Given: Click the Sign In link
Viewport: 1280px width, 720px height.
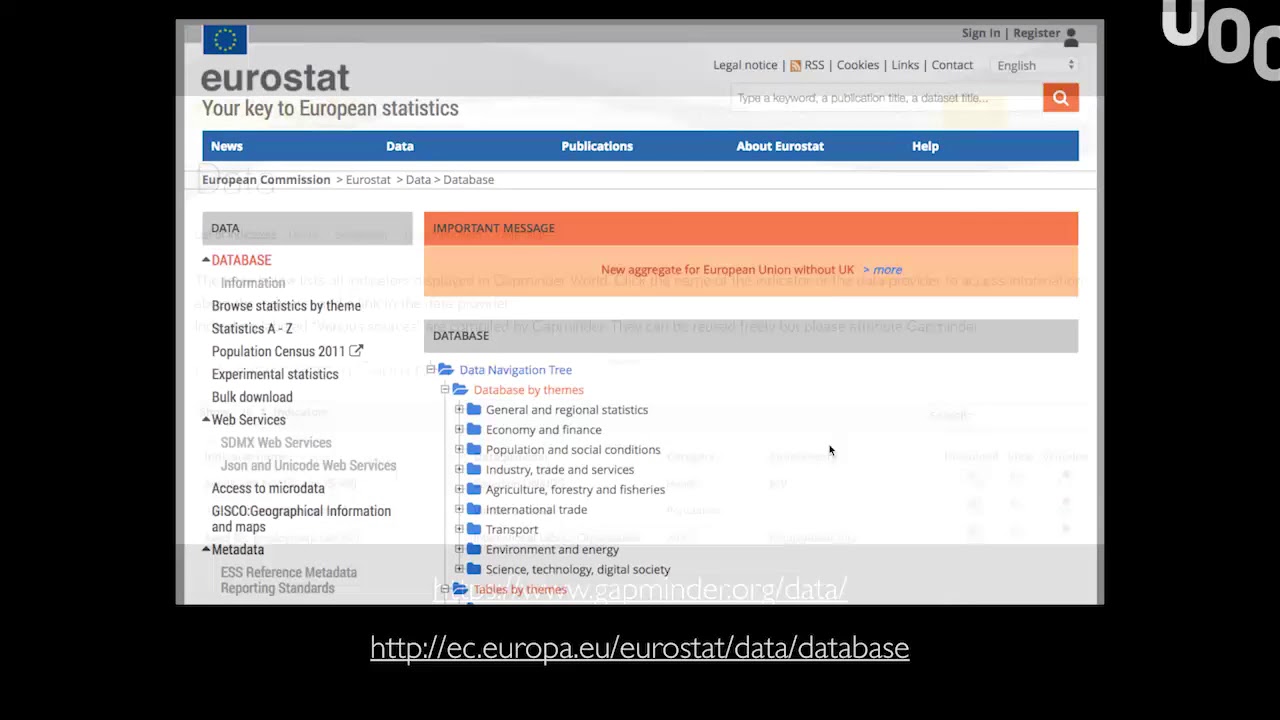Looking at the screenshot, I should pyautogui.click(x=981, y=33).
